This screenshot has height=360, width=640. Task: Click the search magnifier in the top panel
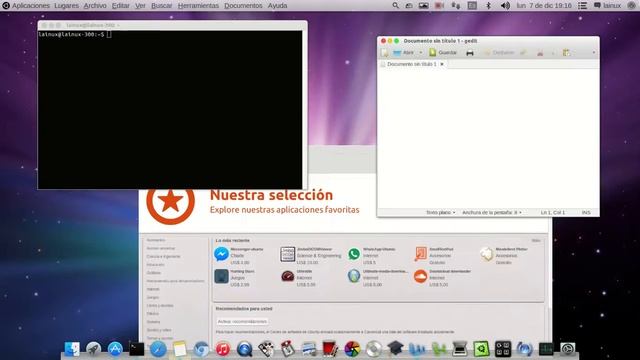[x=396, y=6]
